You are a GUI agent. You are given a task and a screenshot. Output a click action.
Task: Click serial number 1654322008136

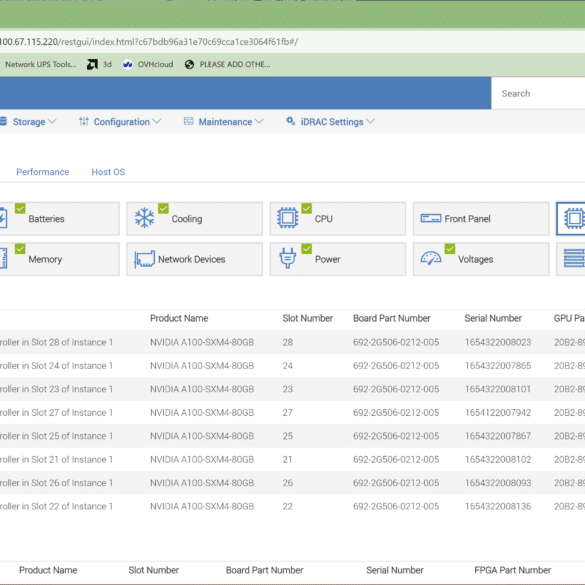point(498,506)
